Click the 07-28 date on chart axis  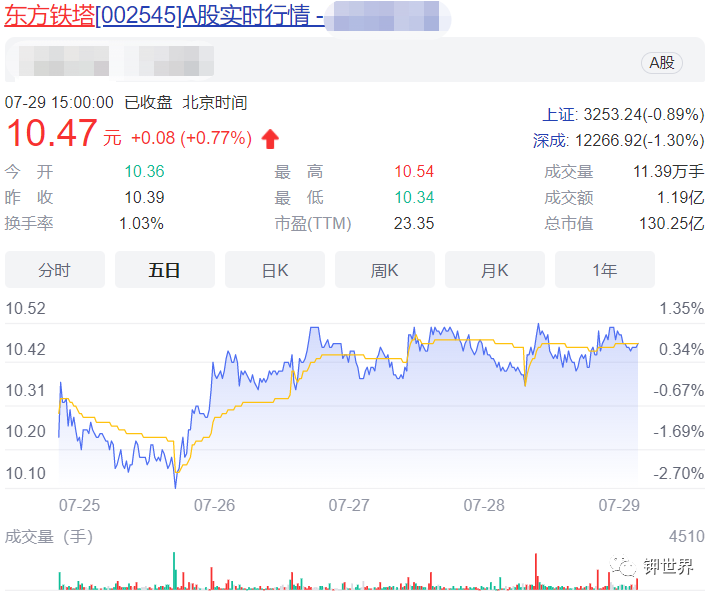[x=484, y=505]
